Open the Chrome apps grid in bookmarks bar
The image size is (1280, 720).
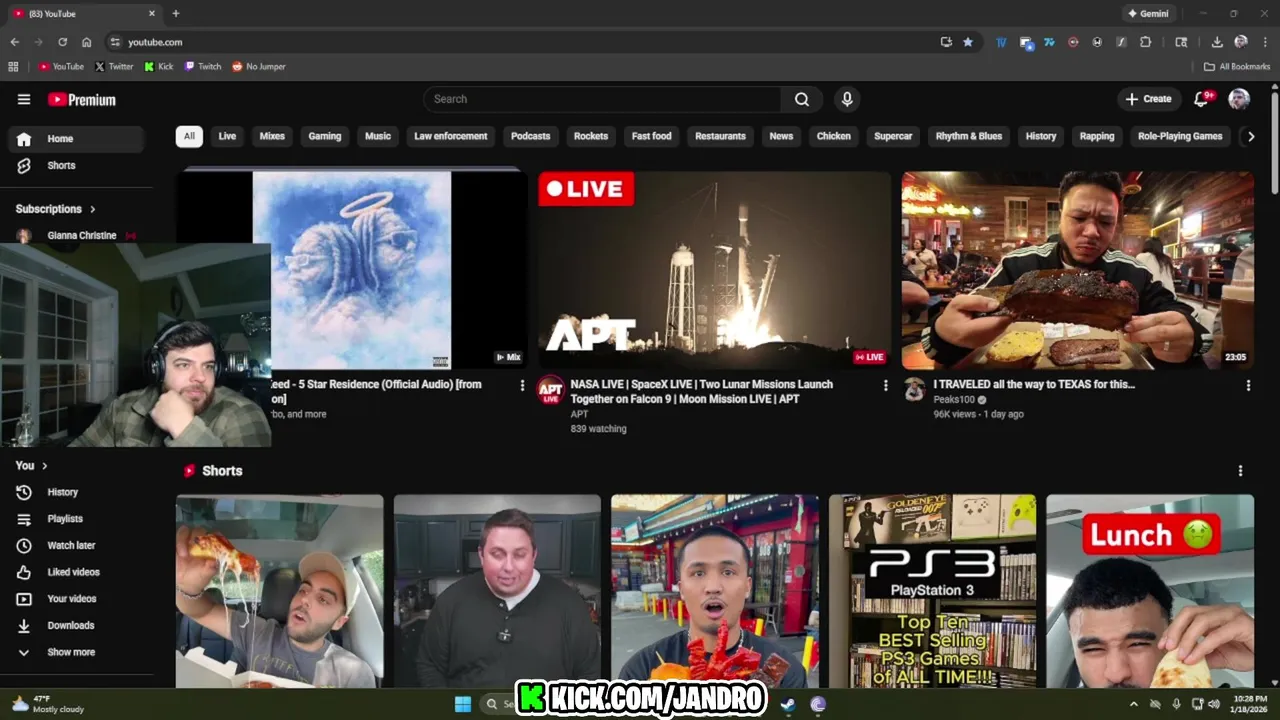(13, 67)
